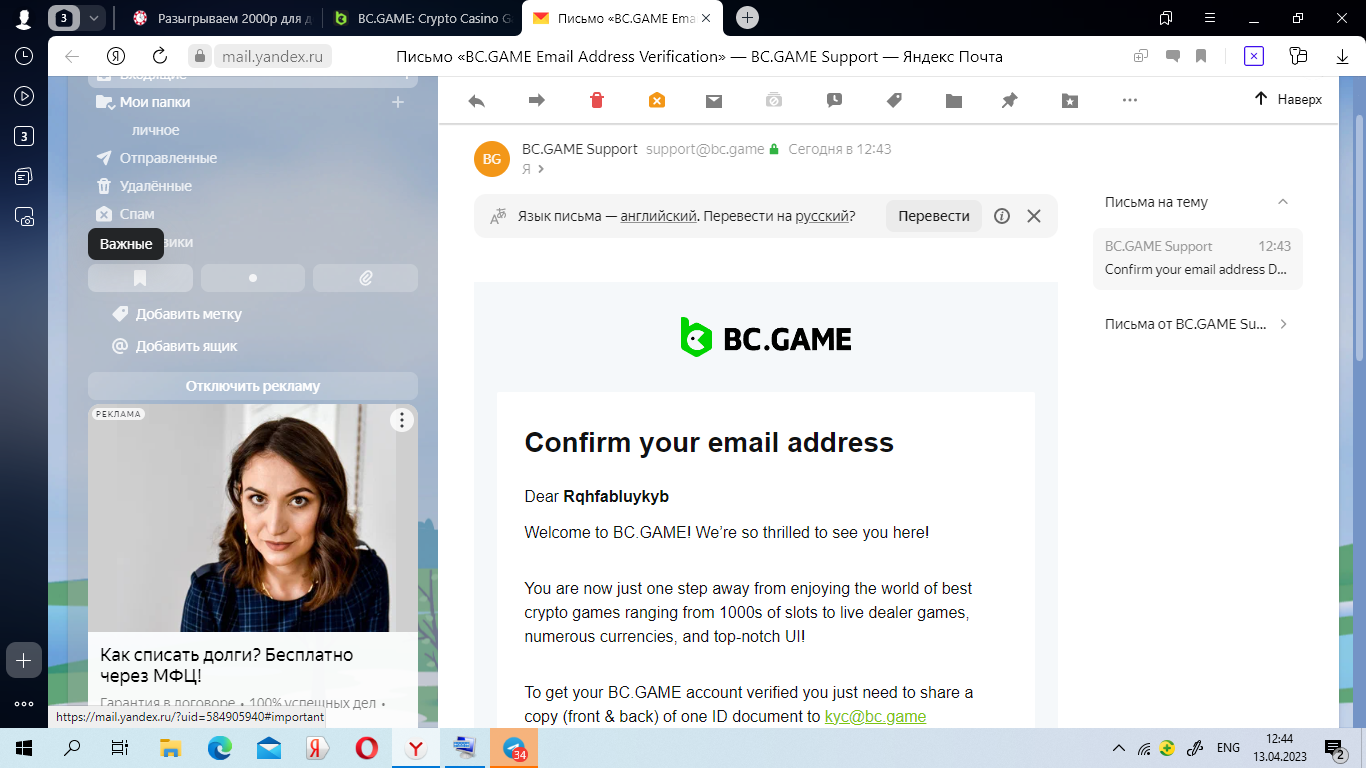Bookmark this page in the address bar
The image size is (1366, 768).
point(1201,56)
